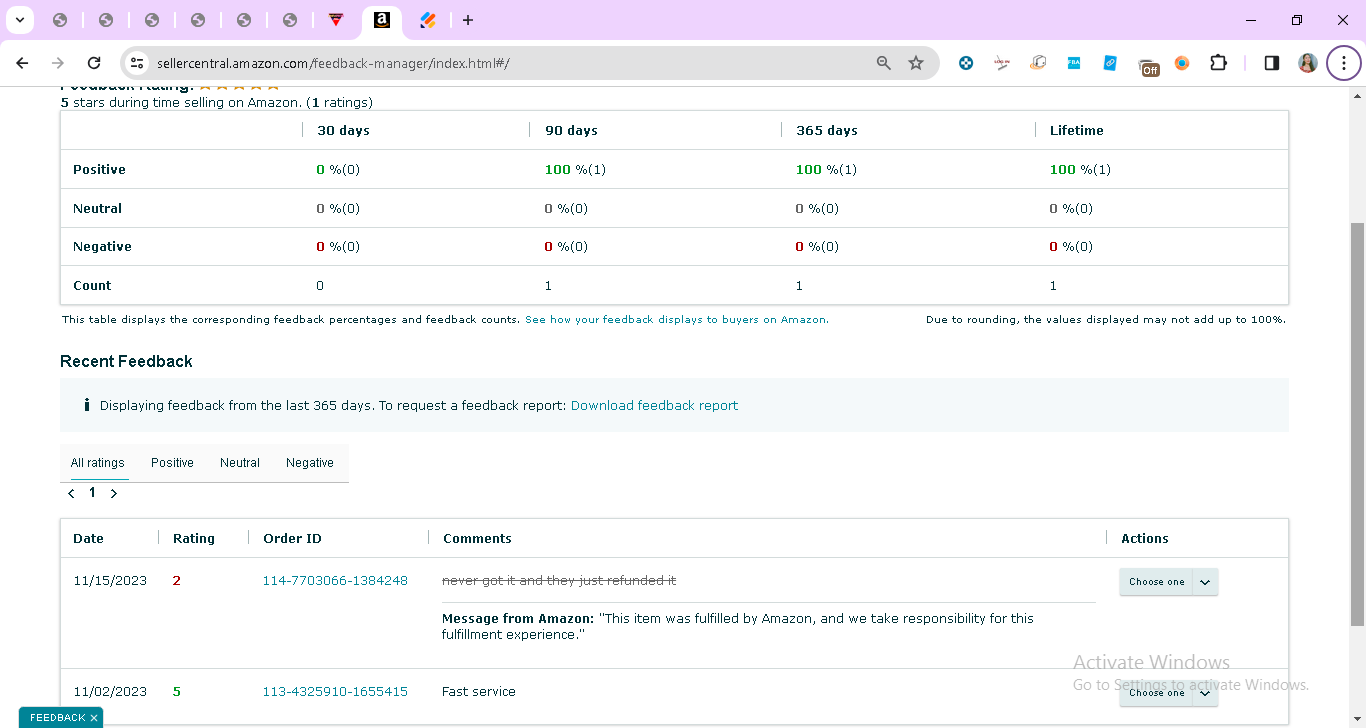Expand Choose one dropdown for the 11/02/2023 feedback
This screenshot has width=1366, height=728.
pos(1168,693)
